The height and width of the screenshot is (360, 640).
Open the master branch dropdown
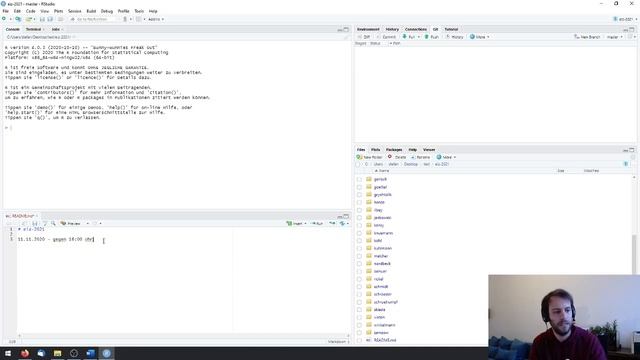(x=614, y=37)
